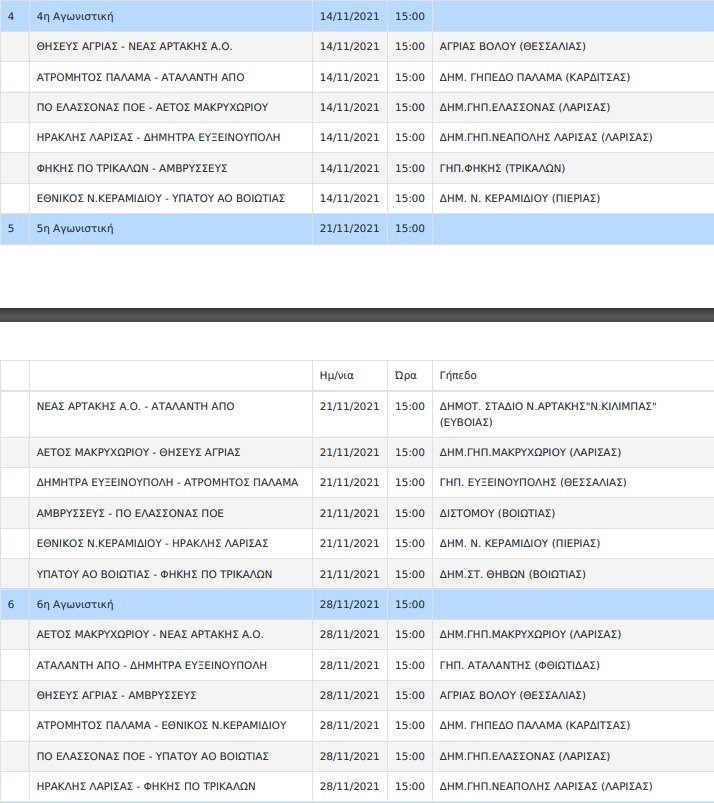
Task: Select the 4η Αγωνιστική header row
Action: [357, 16]
